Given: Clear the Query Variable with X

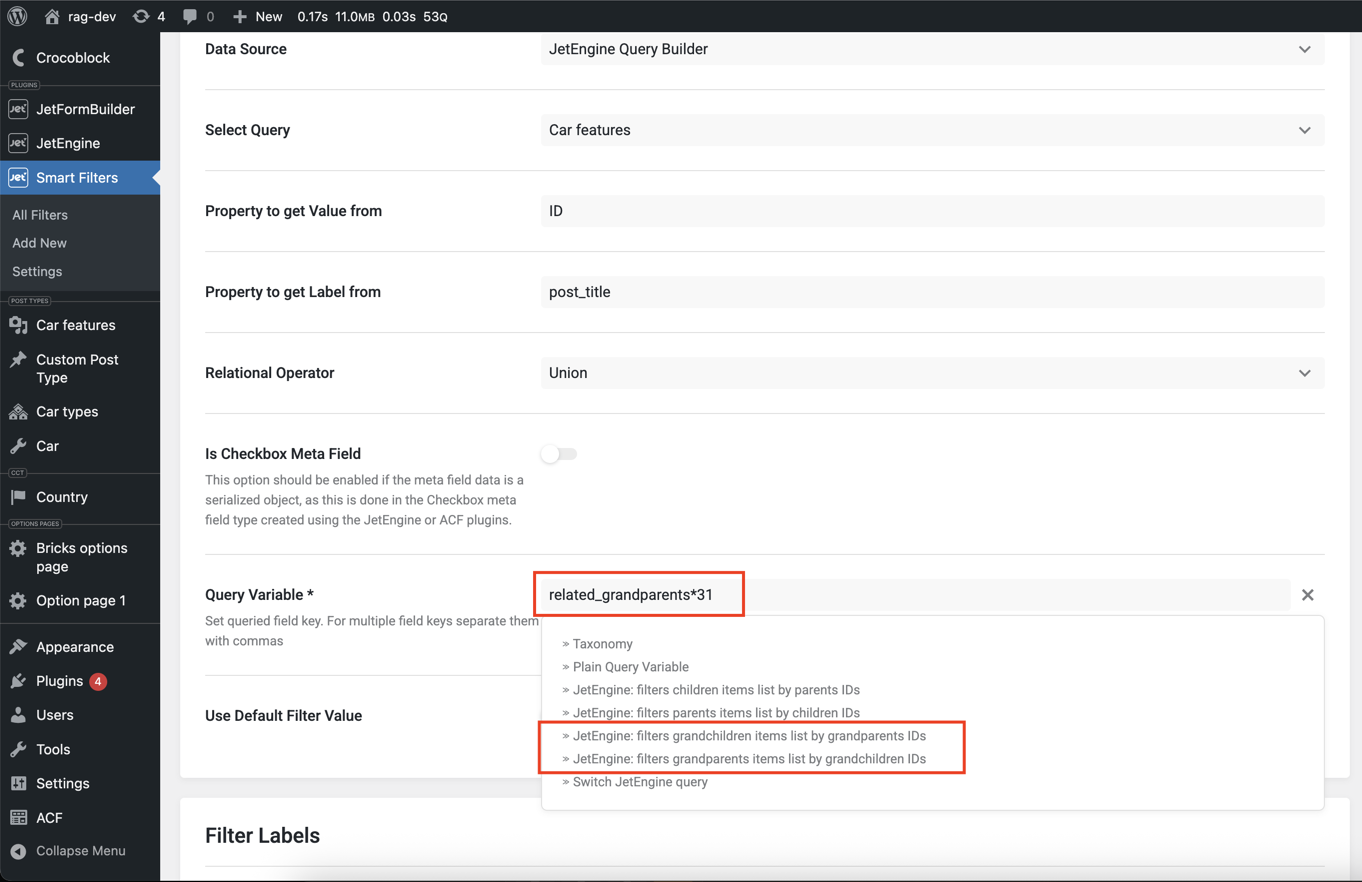Looking at the screenshot, I should click(x=1307, y=595).
